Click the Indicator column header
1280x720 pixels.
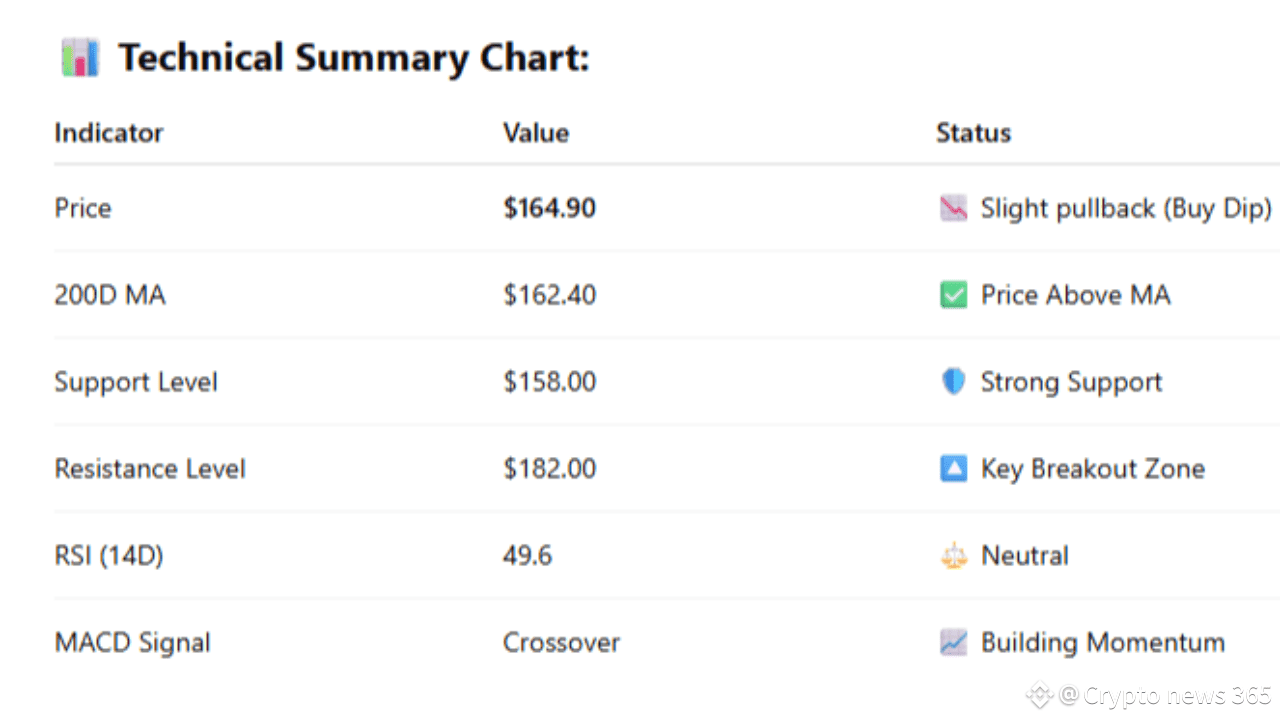click(x=109, y=133)
